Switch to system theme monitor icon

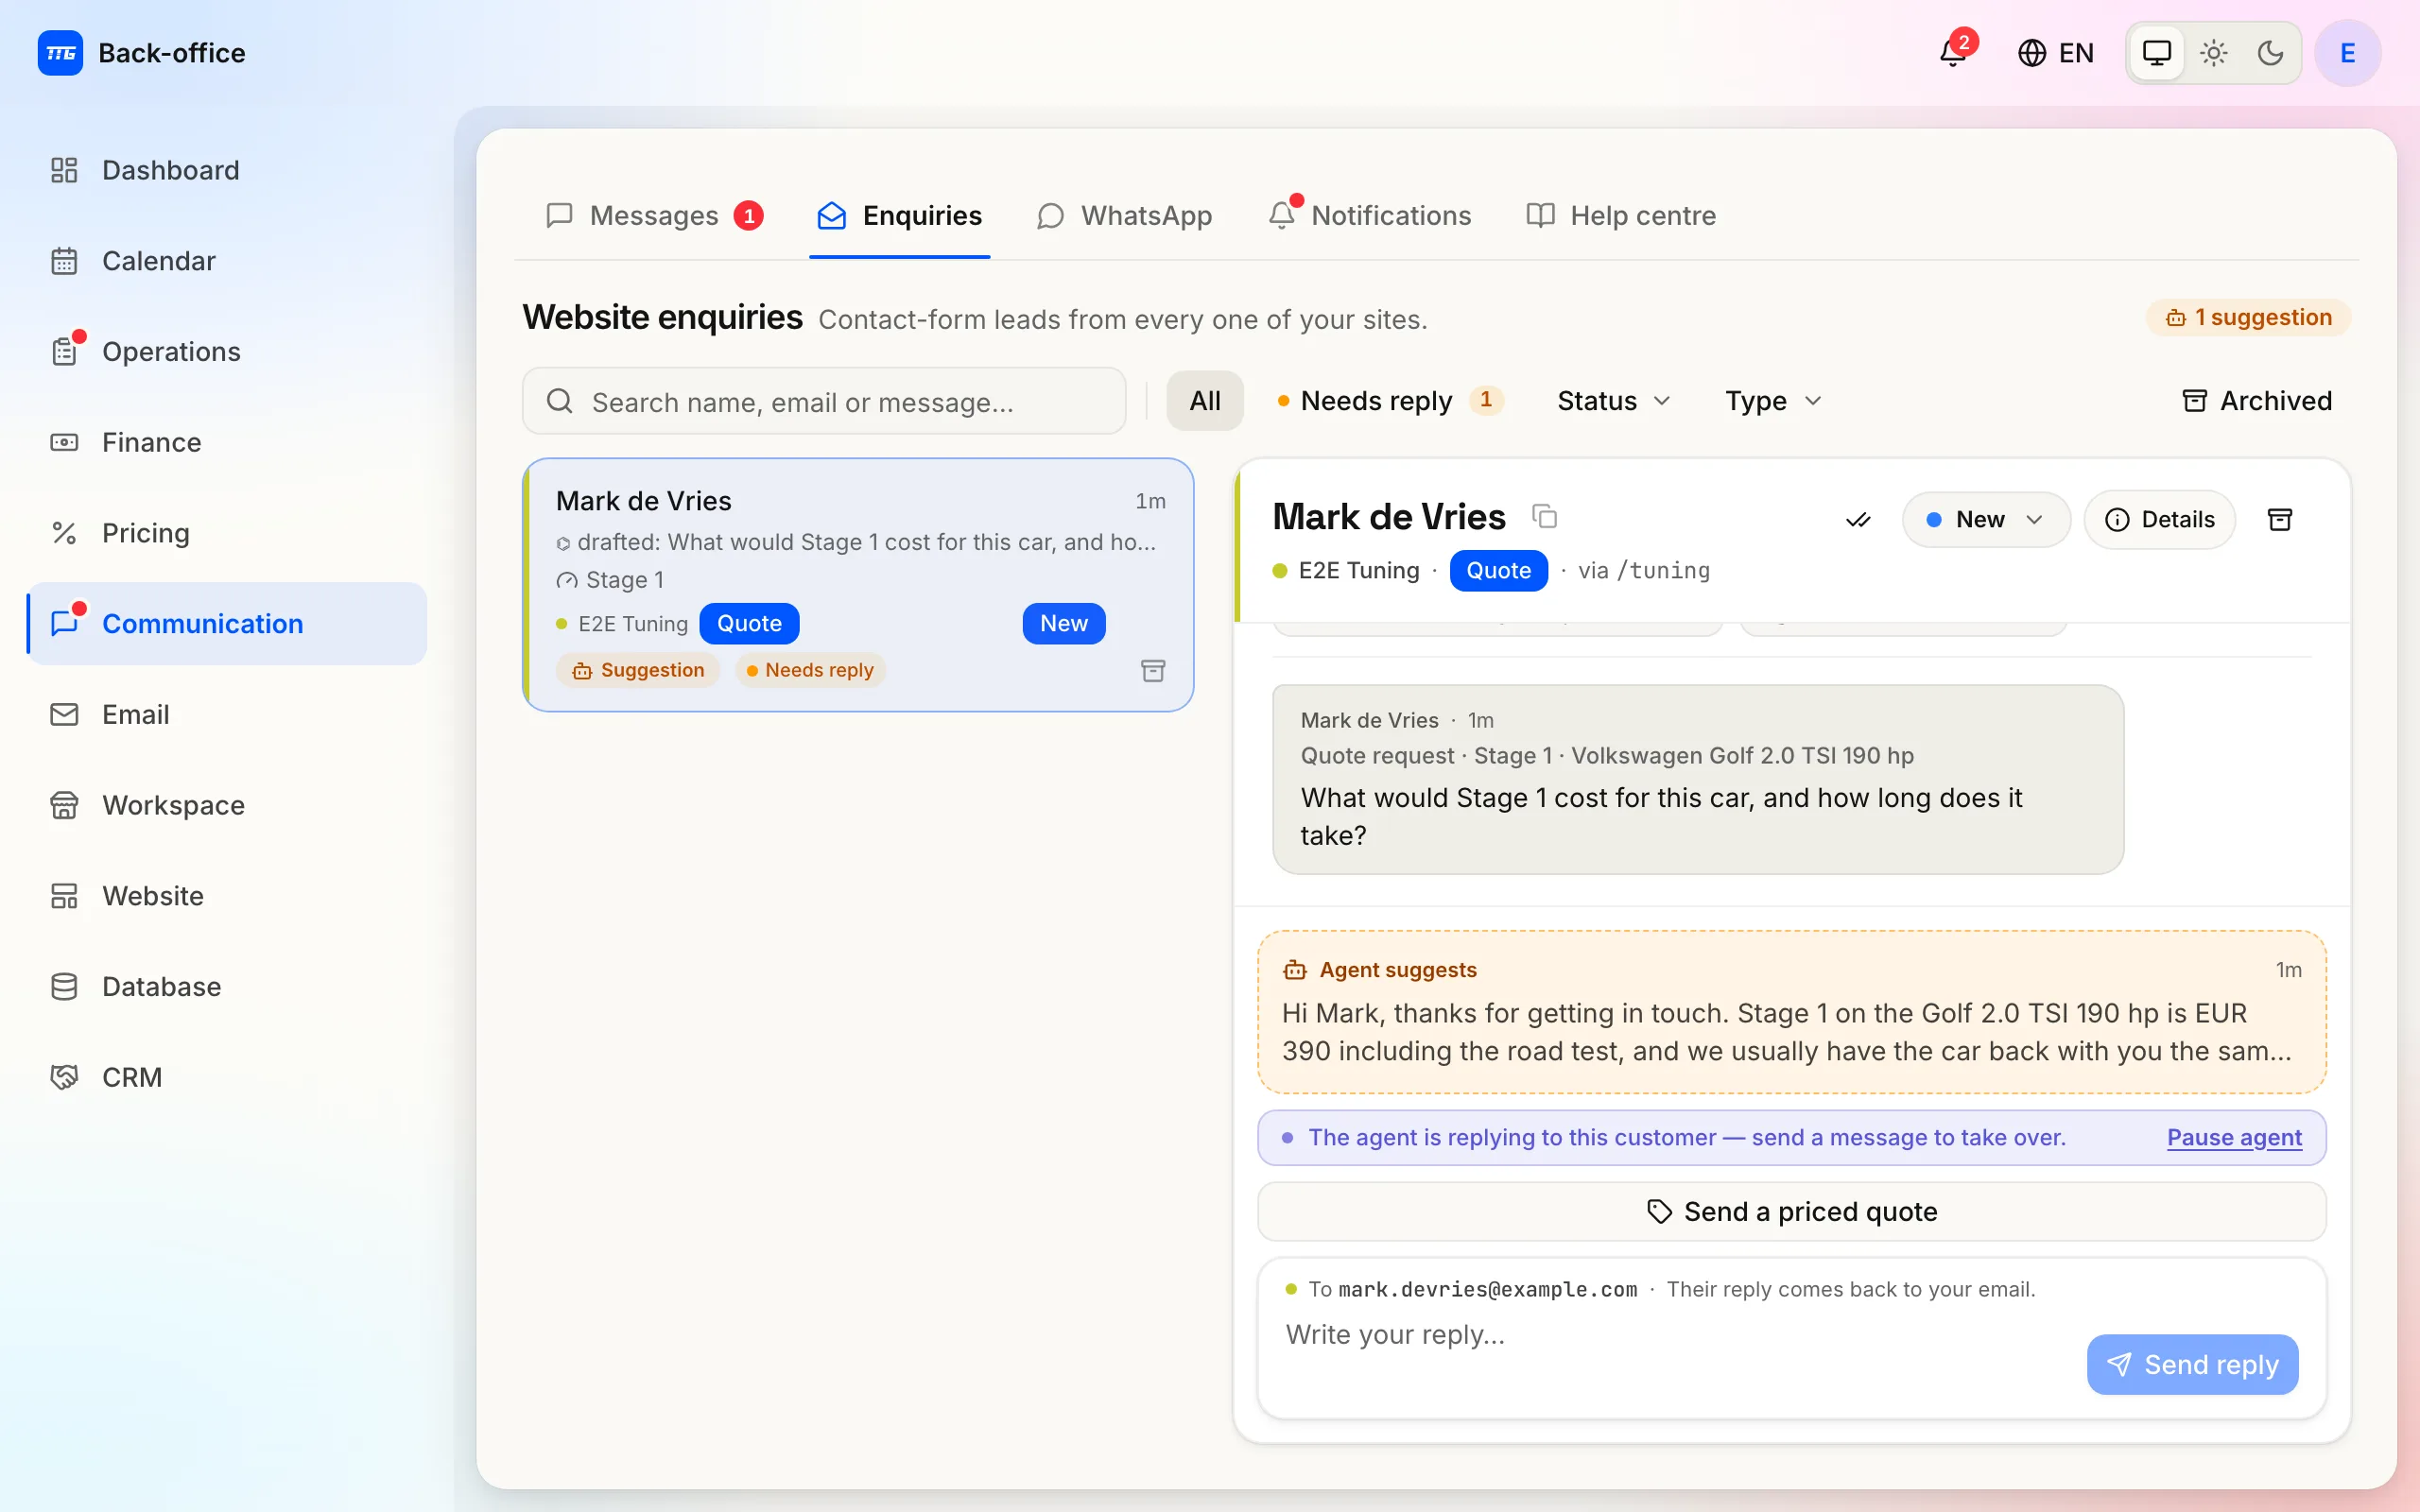coord(2157,53)
